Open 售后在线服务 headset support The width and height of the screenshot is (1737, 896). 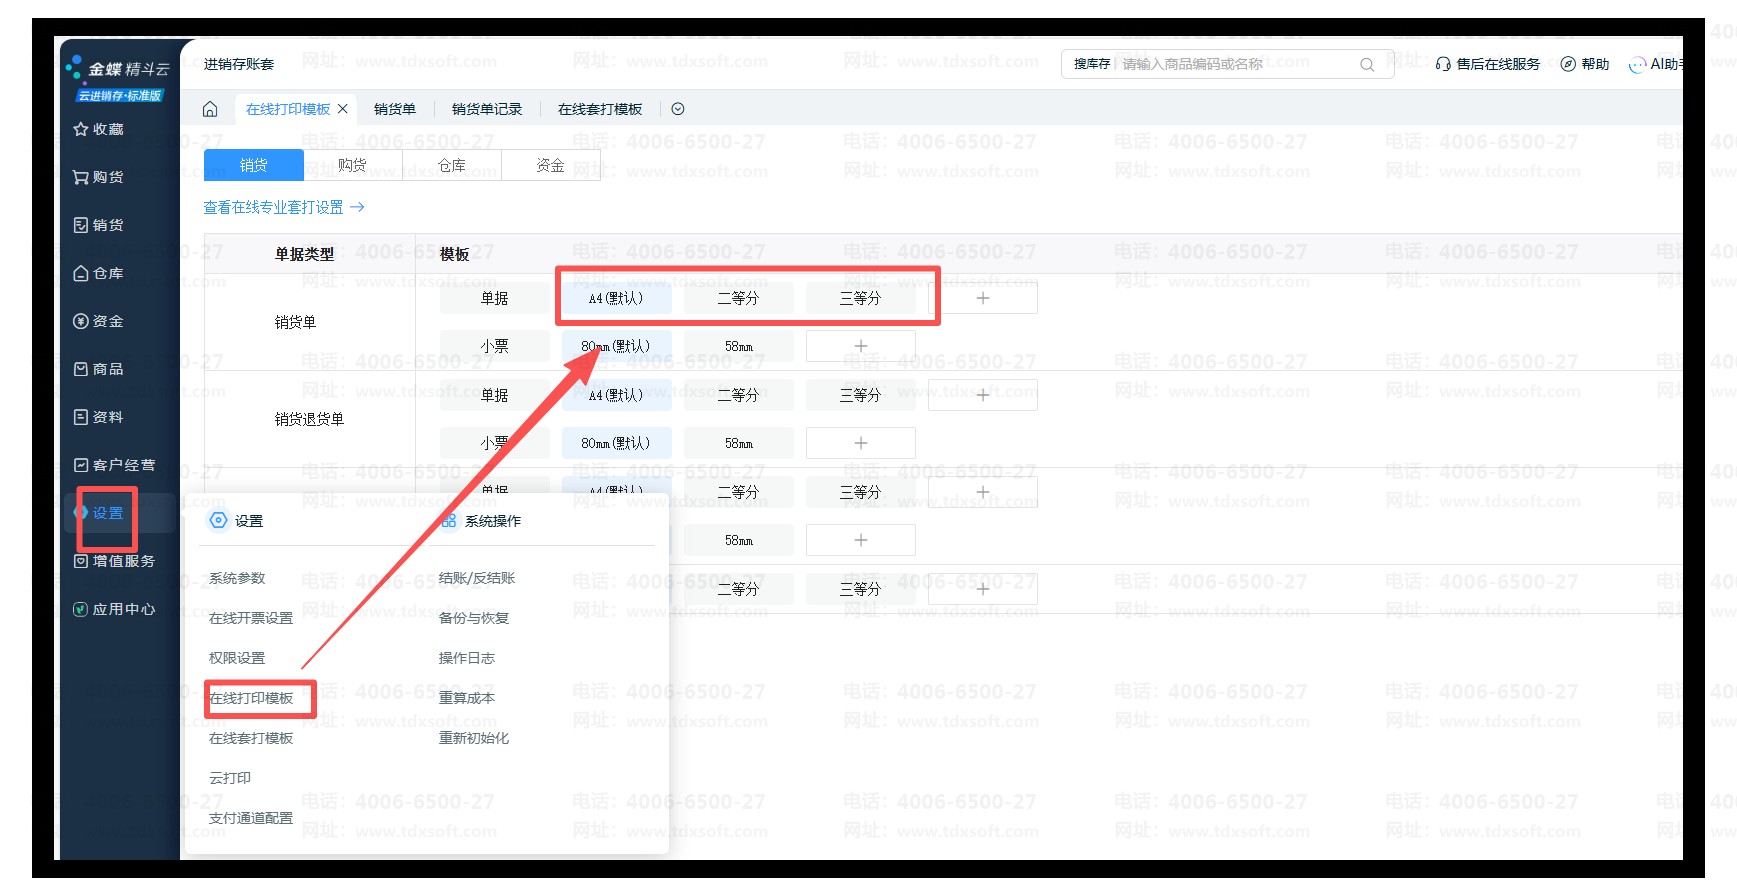pyautogui.click(x=1487, y=64)
